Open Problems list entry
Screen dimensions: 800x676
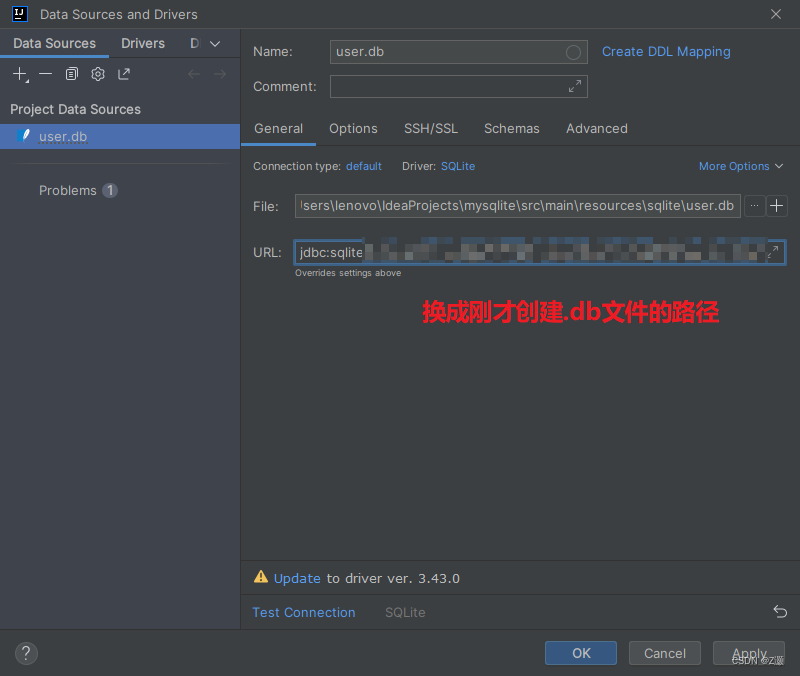click(x=67, y=190)
